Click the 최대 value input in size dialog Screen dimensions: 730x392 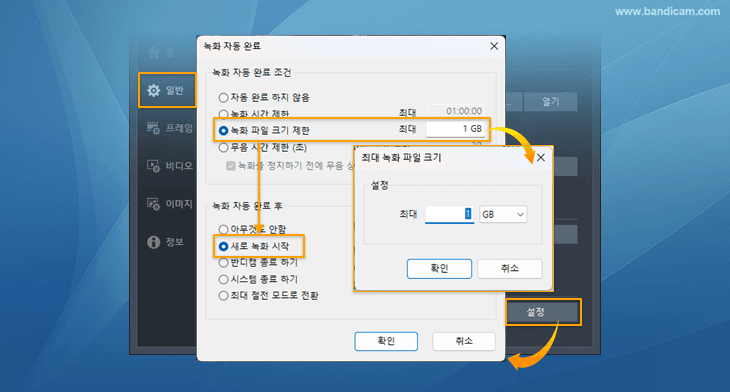[449, 214]
